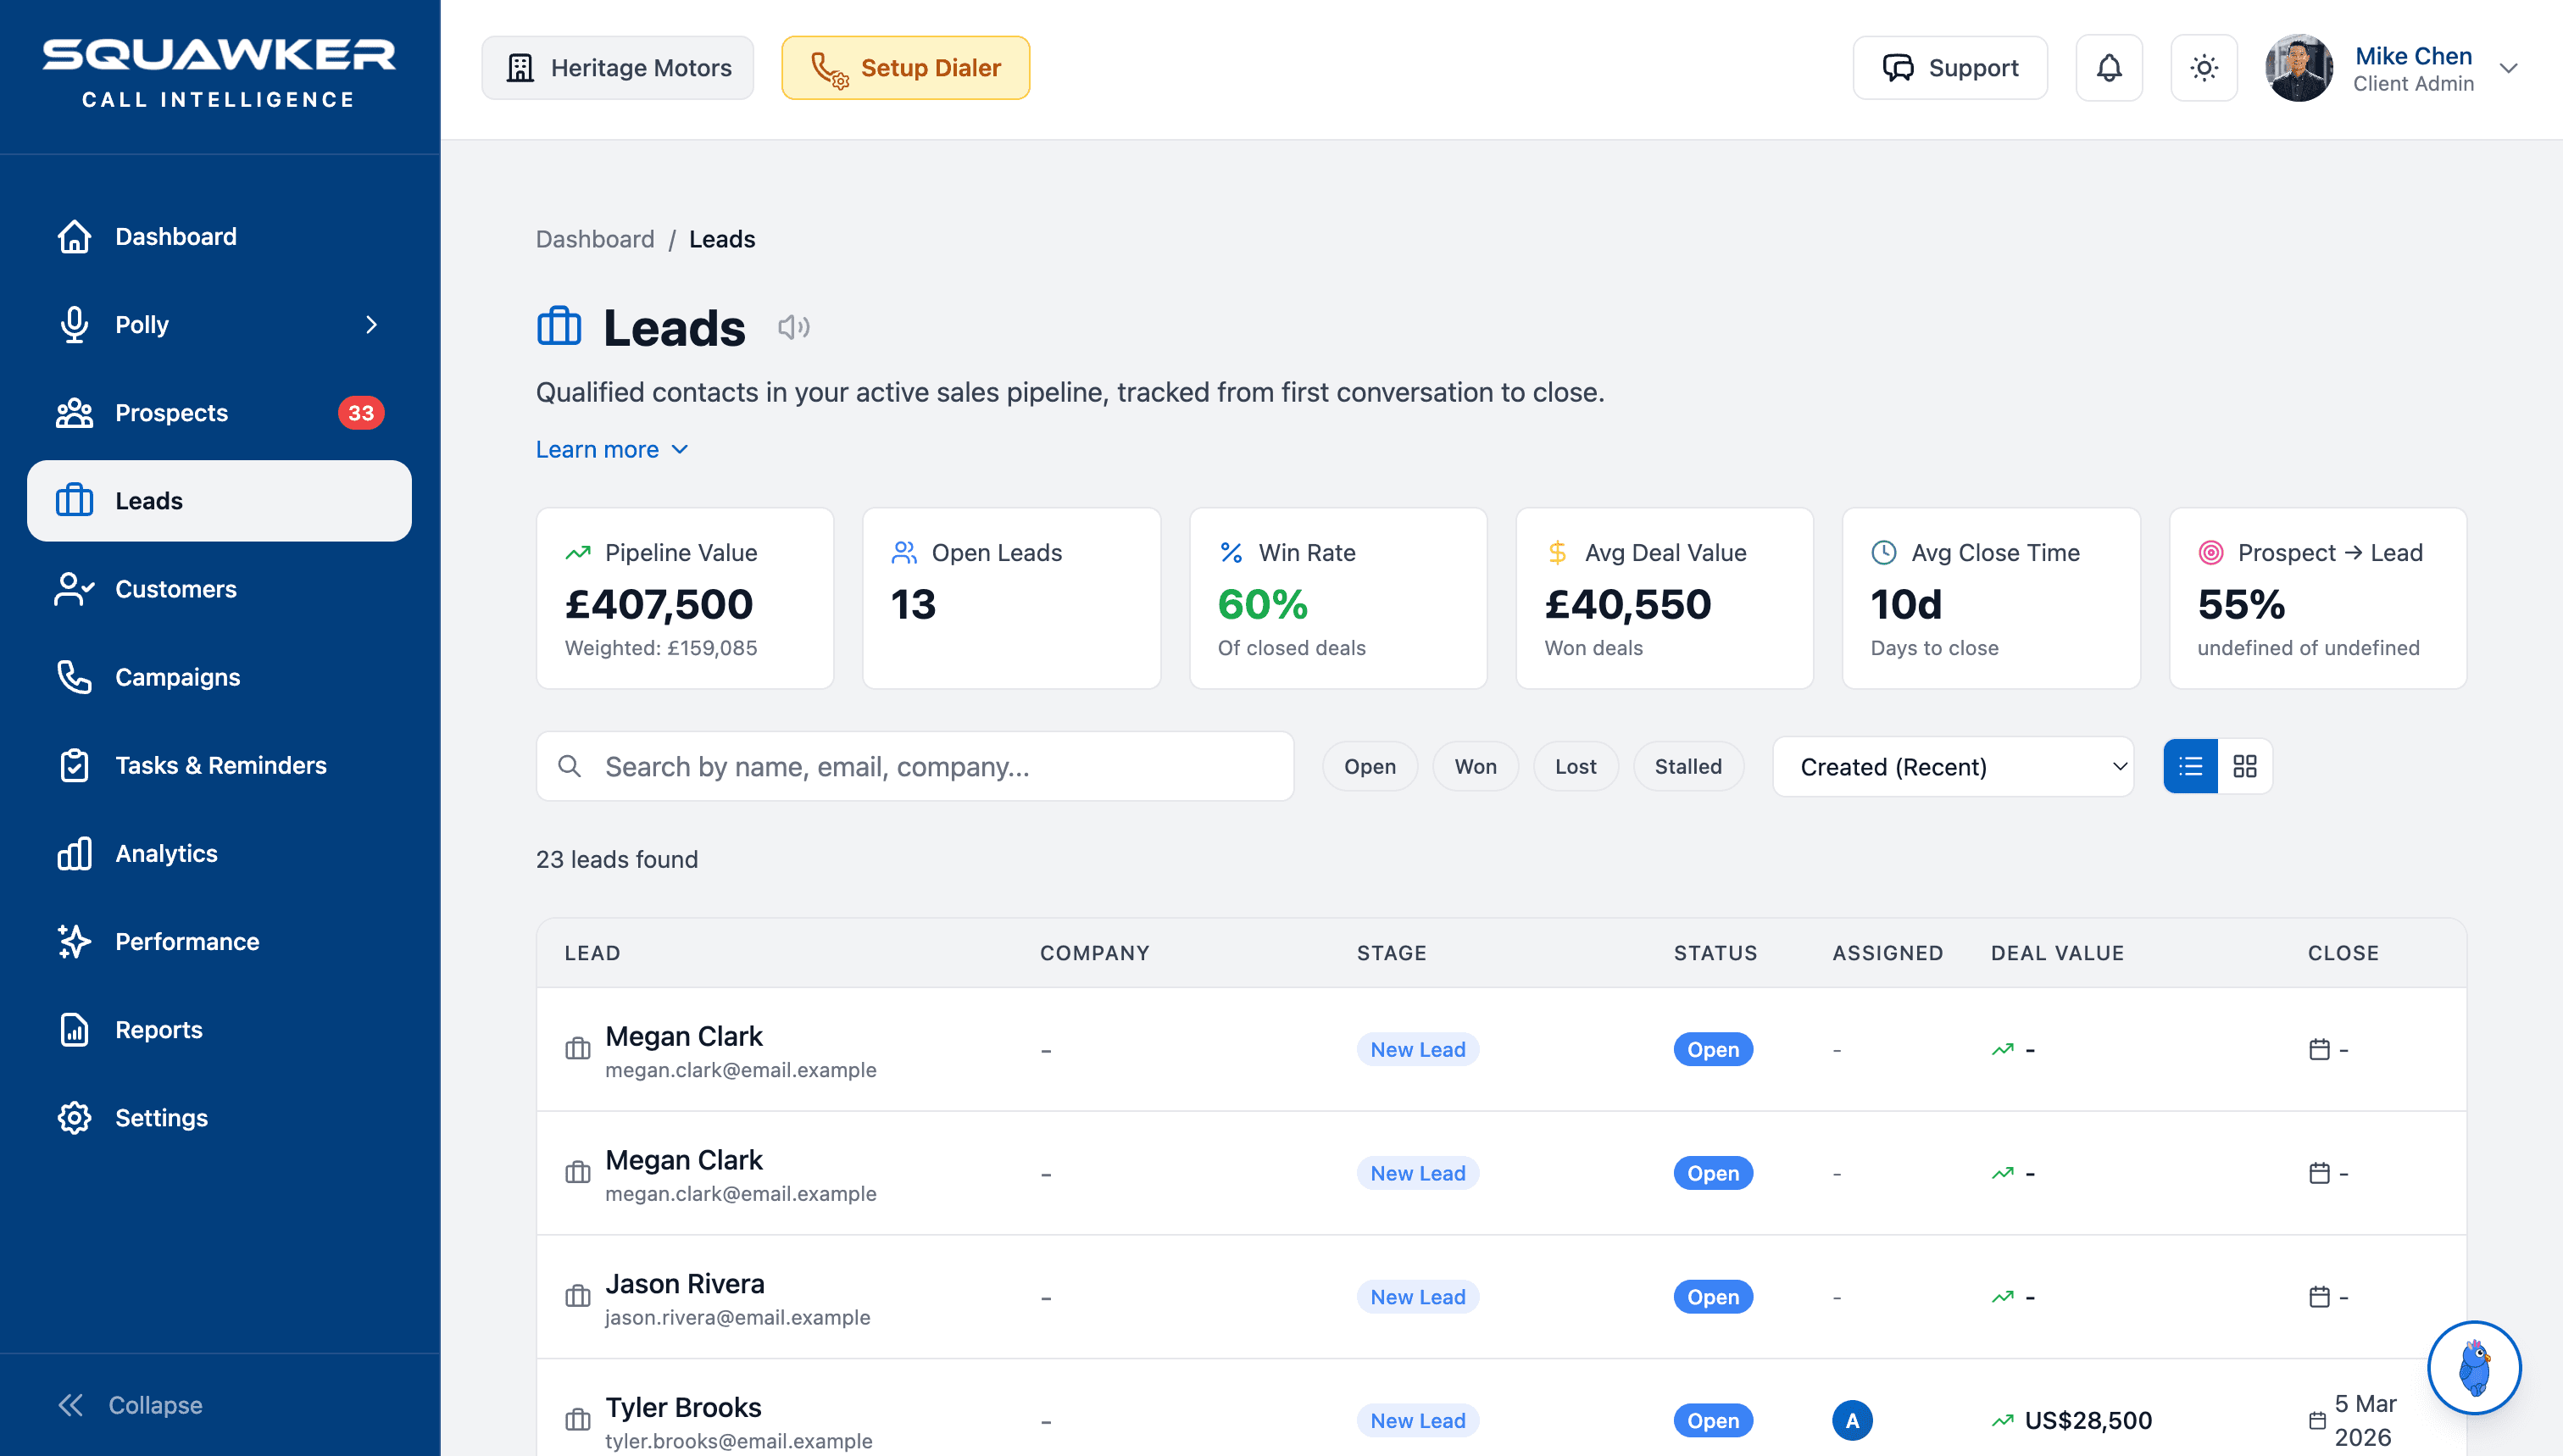Screen dimensions: 2563x1456
Task: Click the Dashboard breadcrumb link
Action: coord(595,239)
